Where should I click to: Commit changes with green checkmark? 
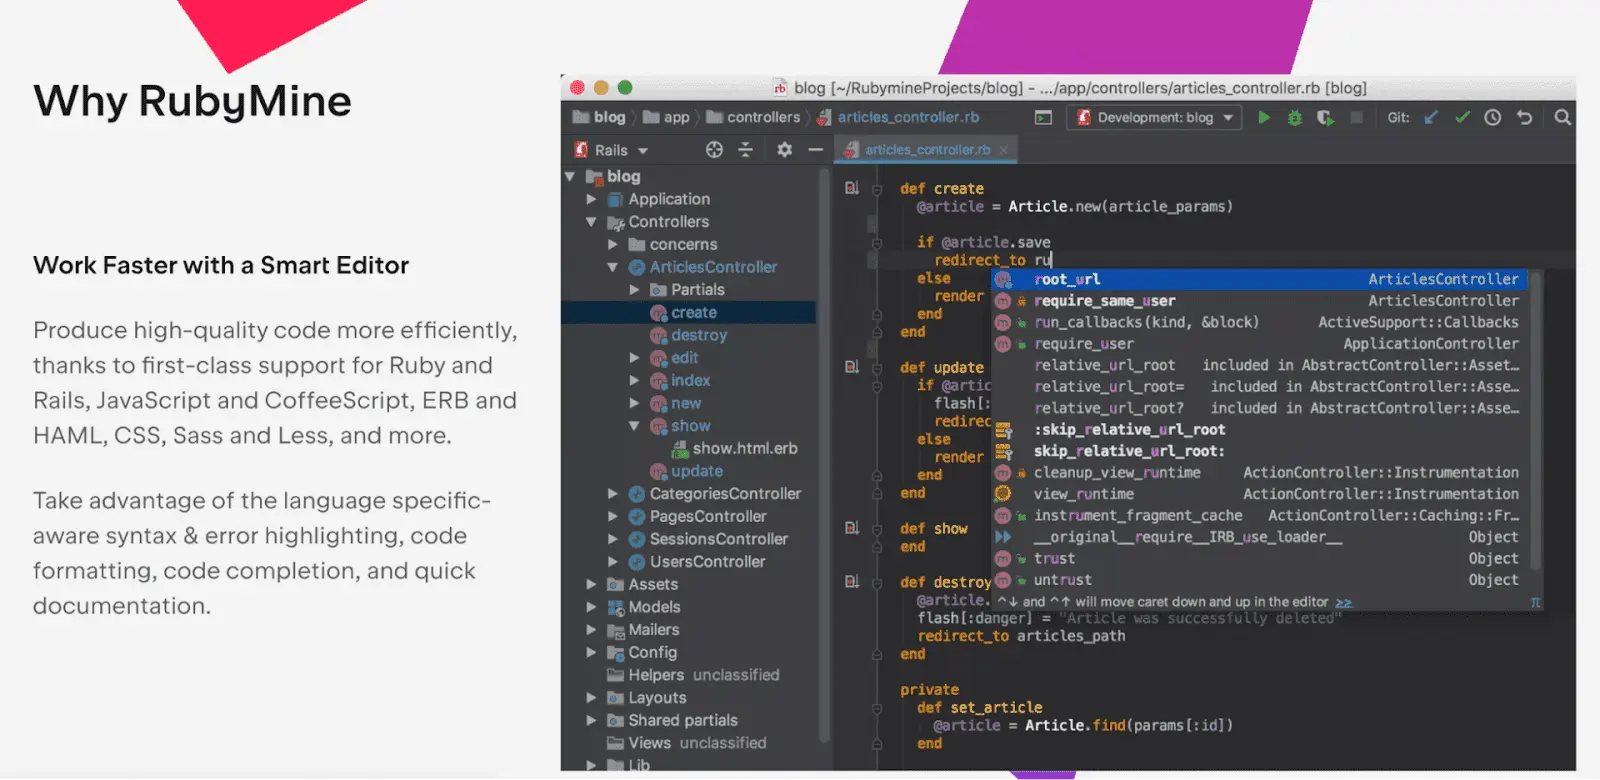pyautogui.click(x=1462, y=118)
